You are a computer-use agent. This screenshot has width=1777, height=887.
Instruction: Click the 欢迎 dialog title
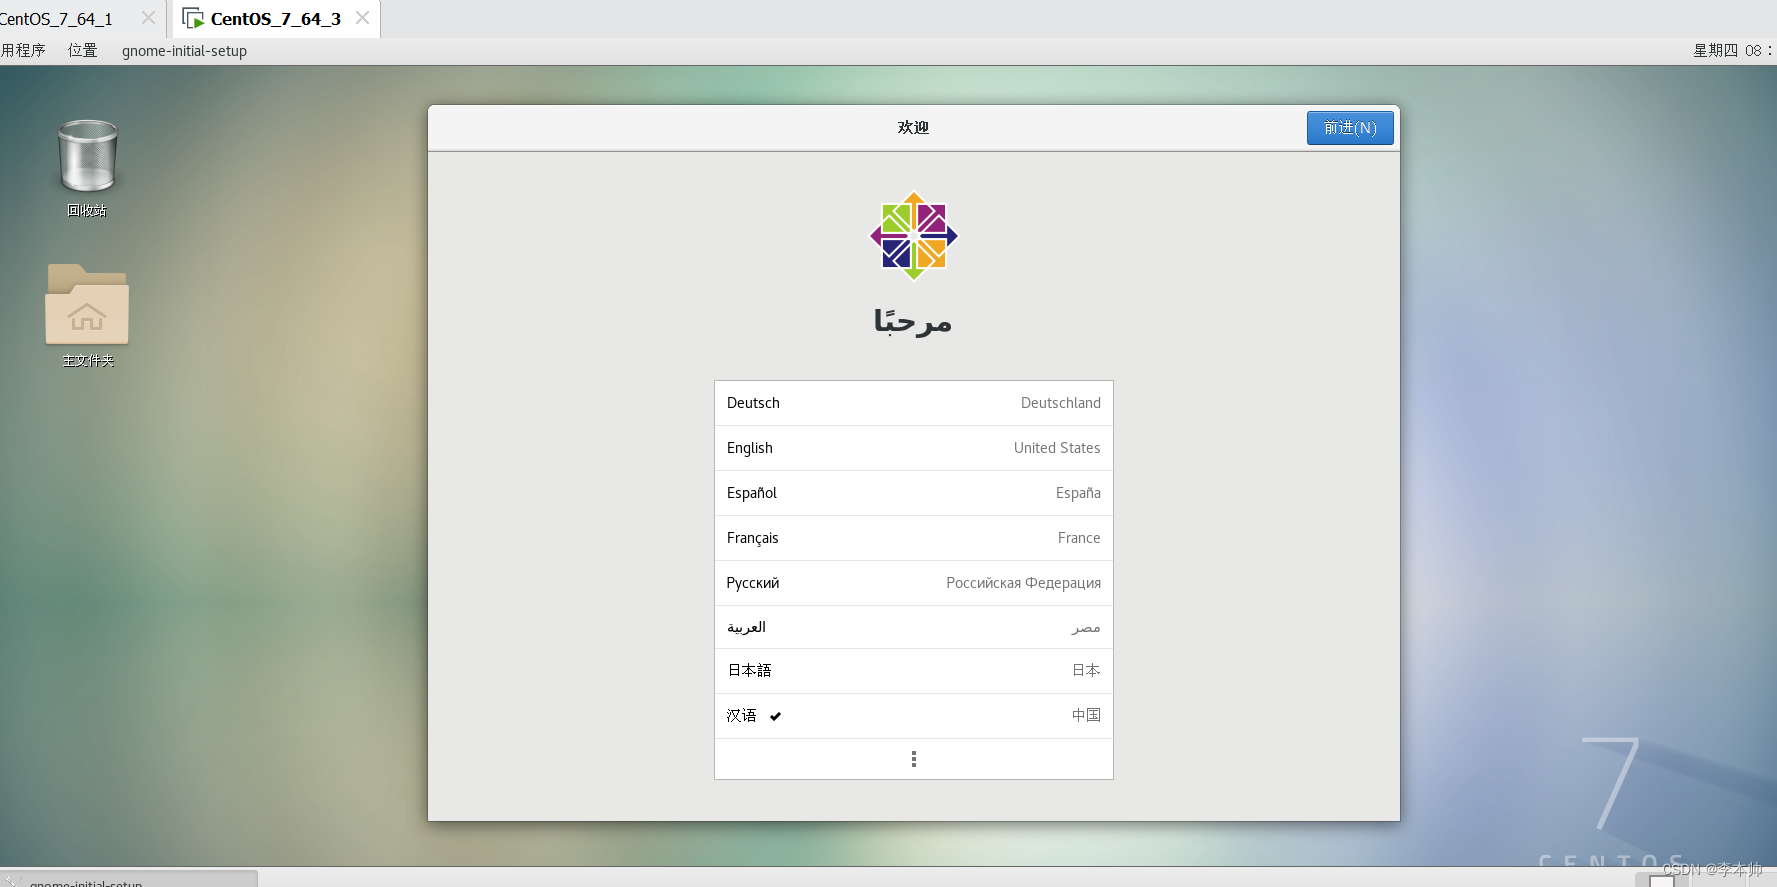pos(913,128)
